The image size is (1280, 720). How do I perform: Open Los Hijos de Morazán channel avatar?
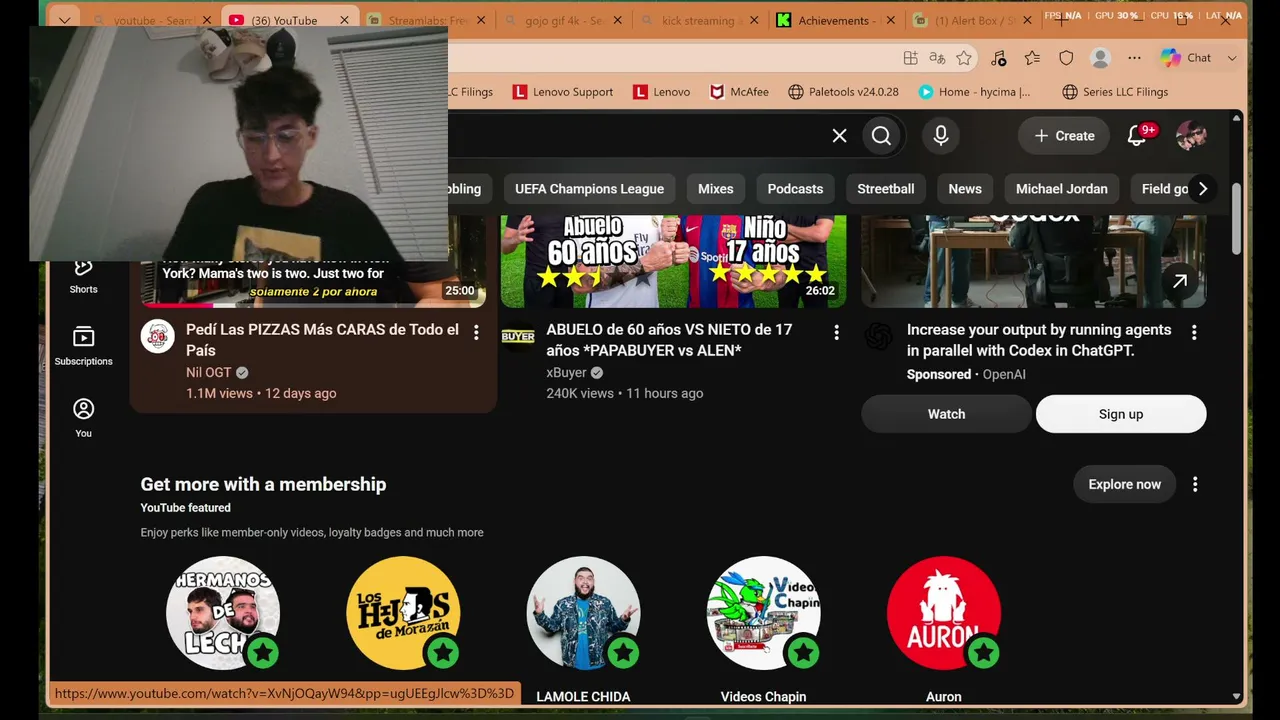(403, 612)
